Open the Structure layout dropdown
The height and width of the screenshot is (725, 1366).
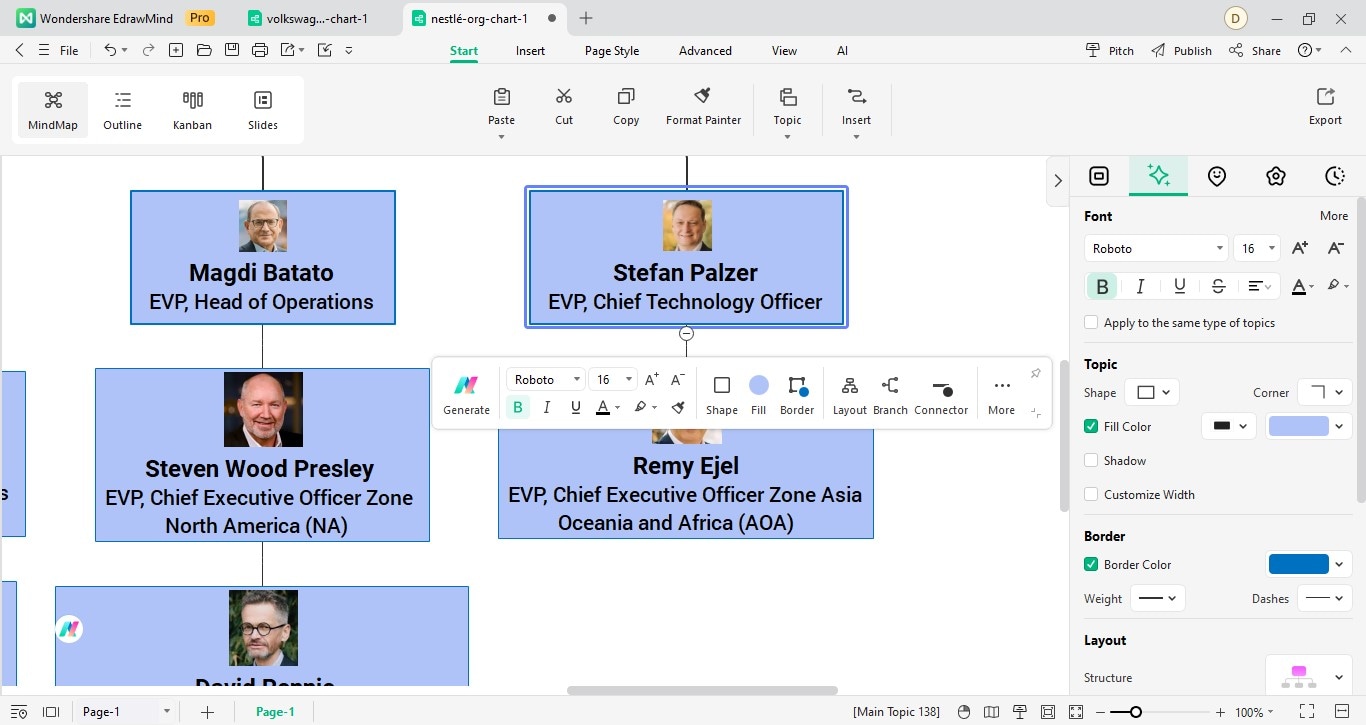point(1309,677)
